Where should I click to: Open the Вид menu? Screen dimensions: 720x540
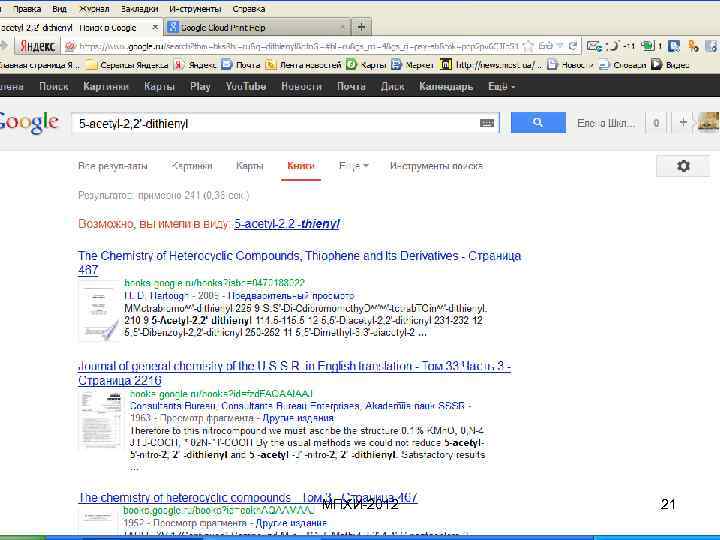59,9
